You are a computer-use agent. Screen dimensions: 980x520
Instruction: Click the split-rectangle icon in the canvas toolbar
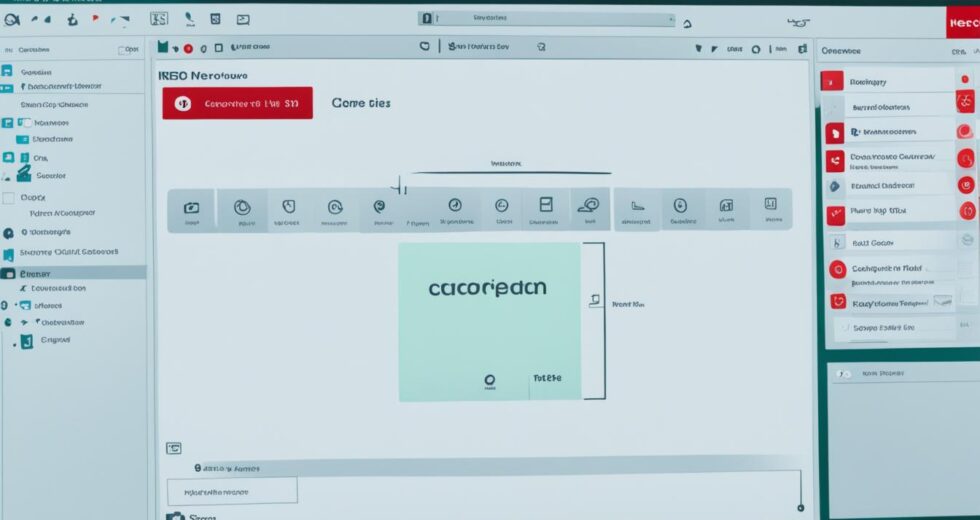click(x=546, y=205)
